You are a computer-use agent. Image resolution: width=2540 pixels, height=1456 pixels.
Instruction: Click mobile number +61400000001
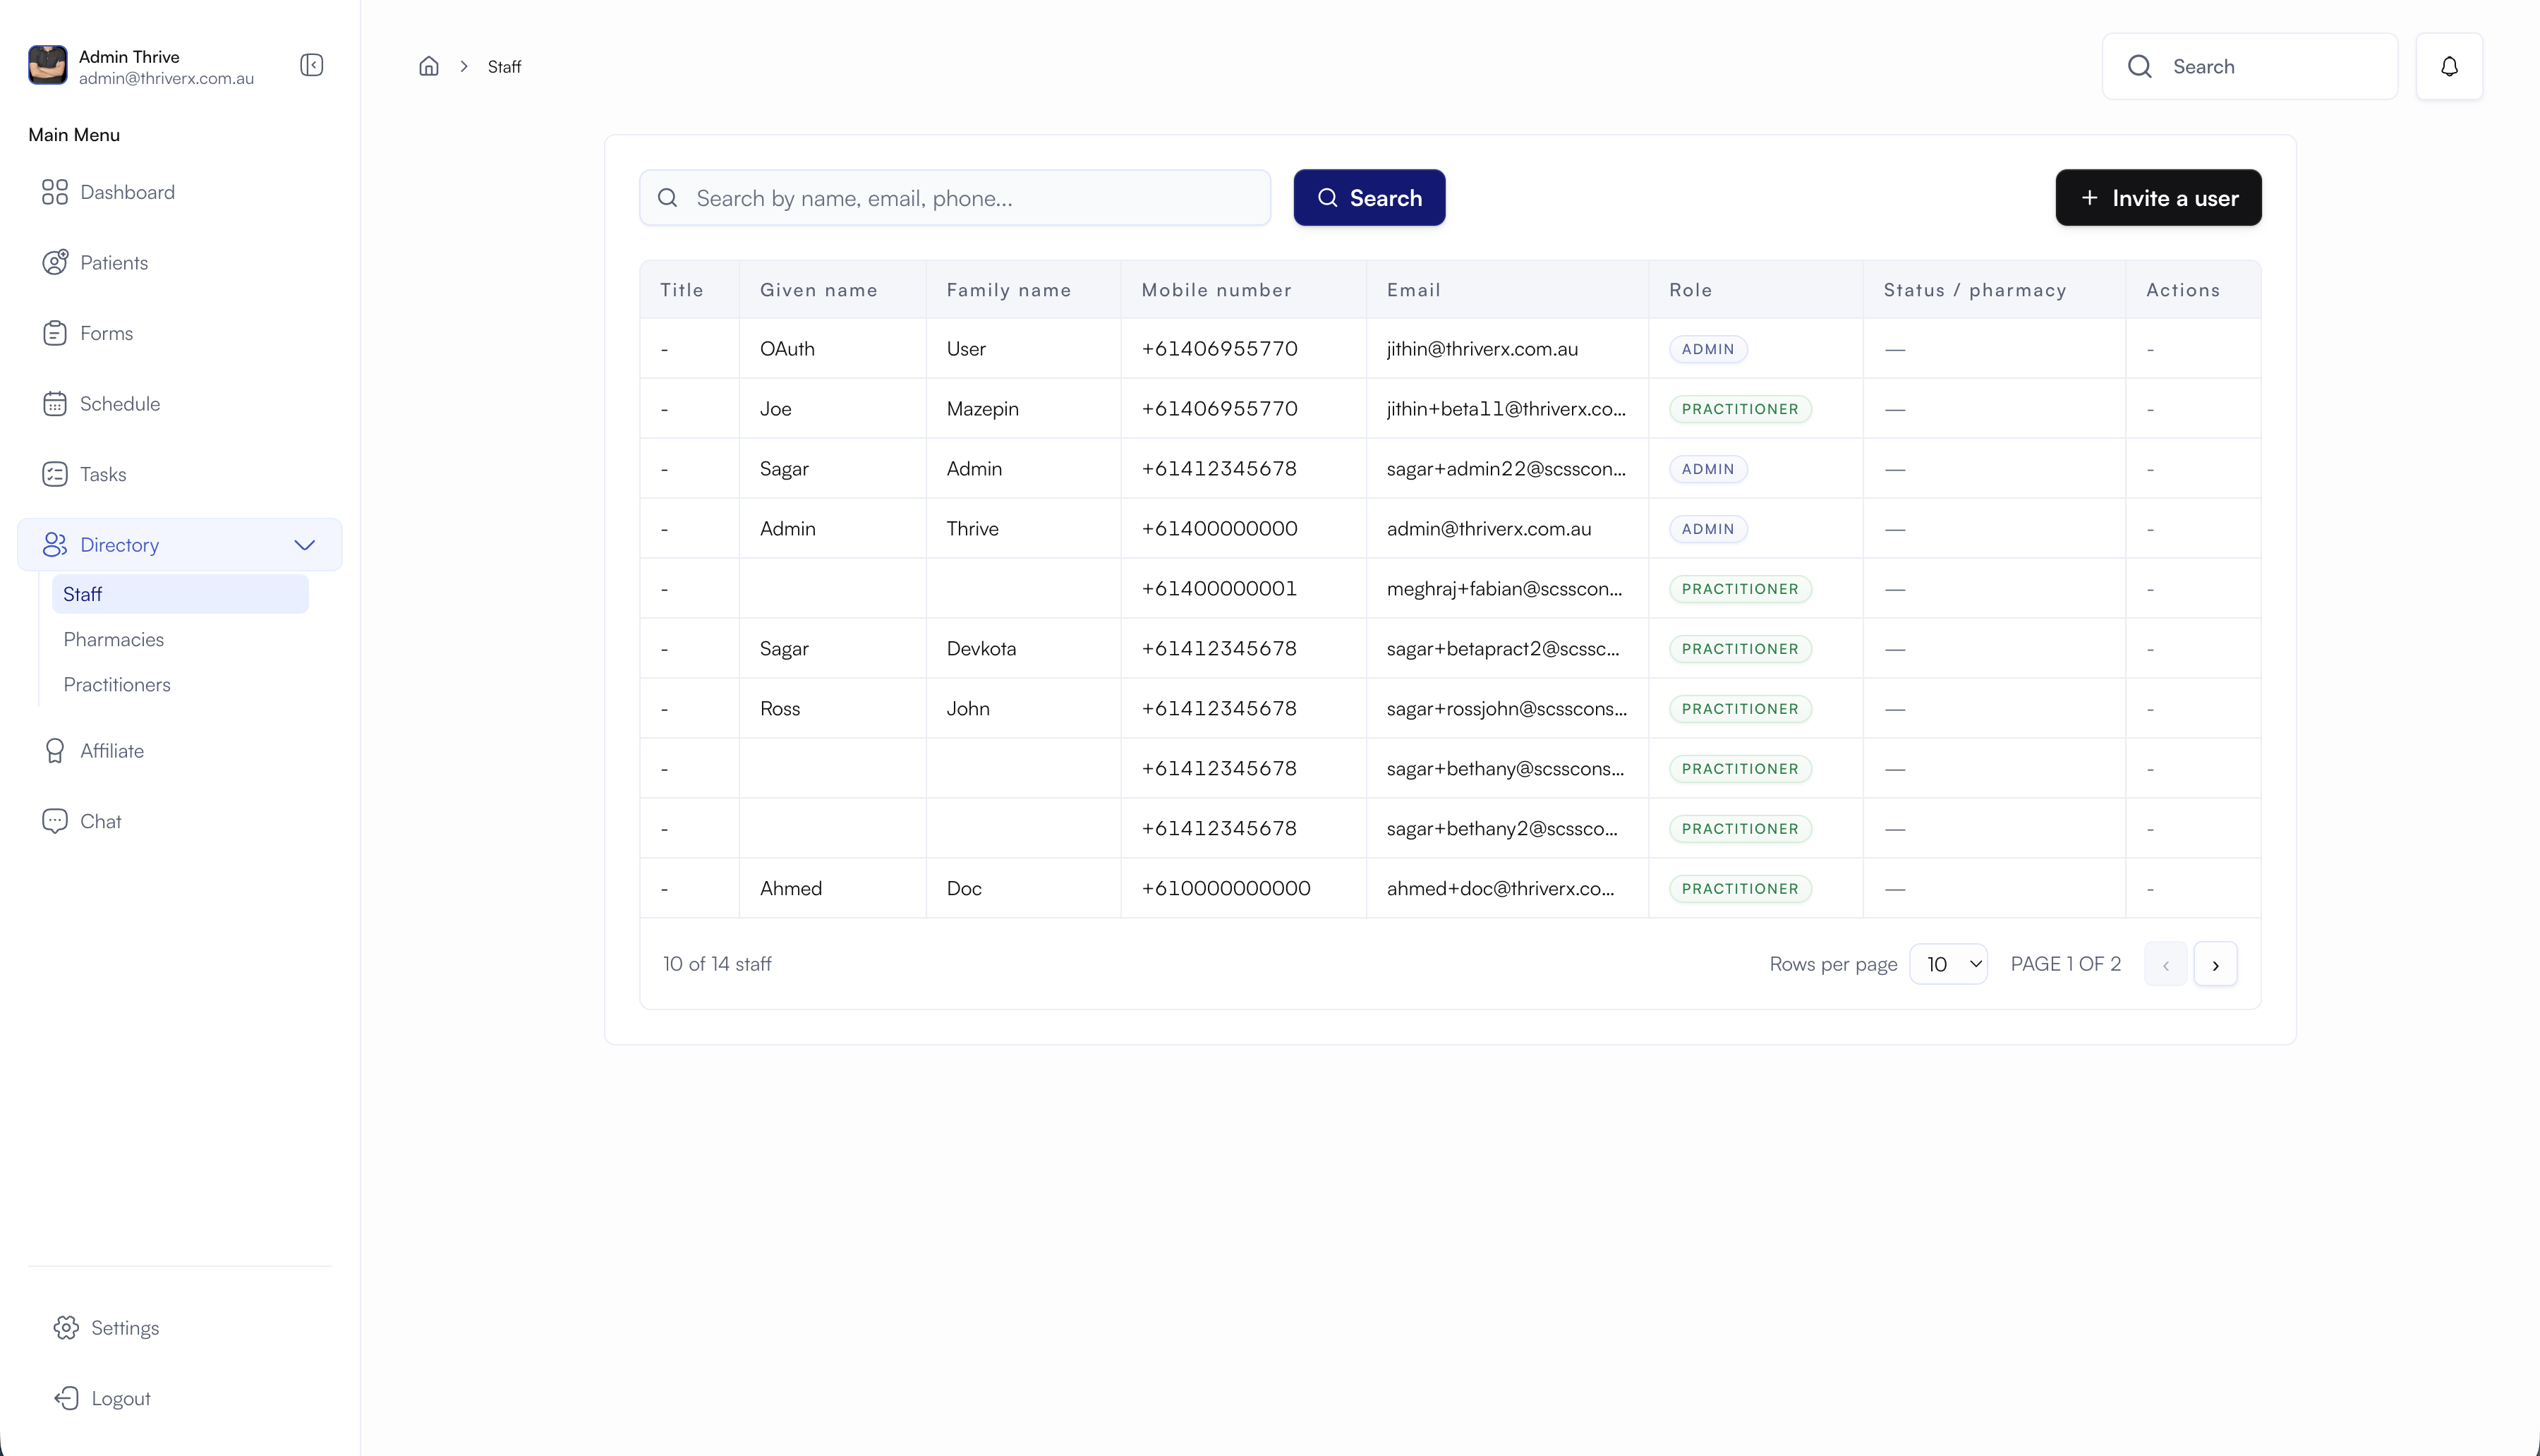[x=1218, y=589]
